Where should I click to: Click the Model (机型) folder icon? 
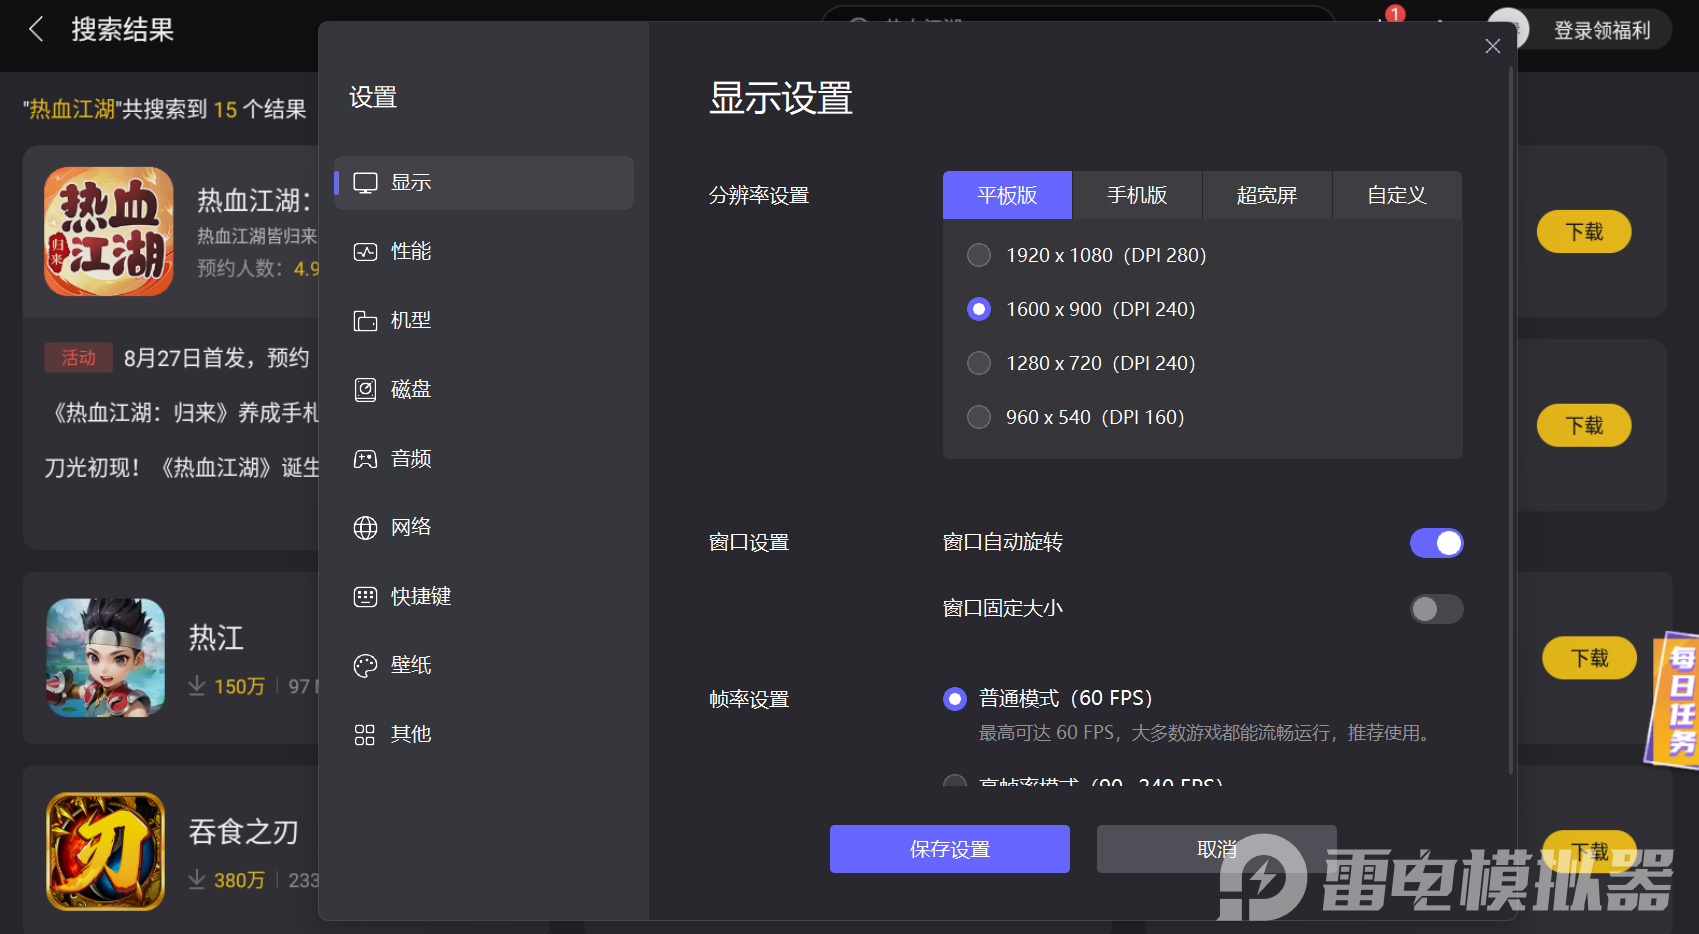365,321
